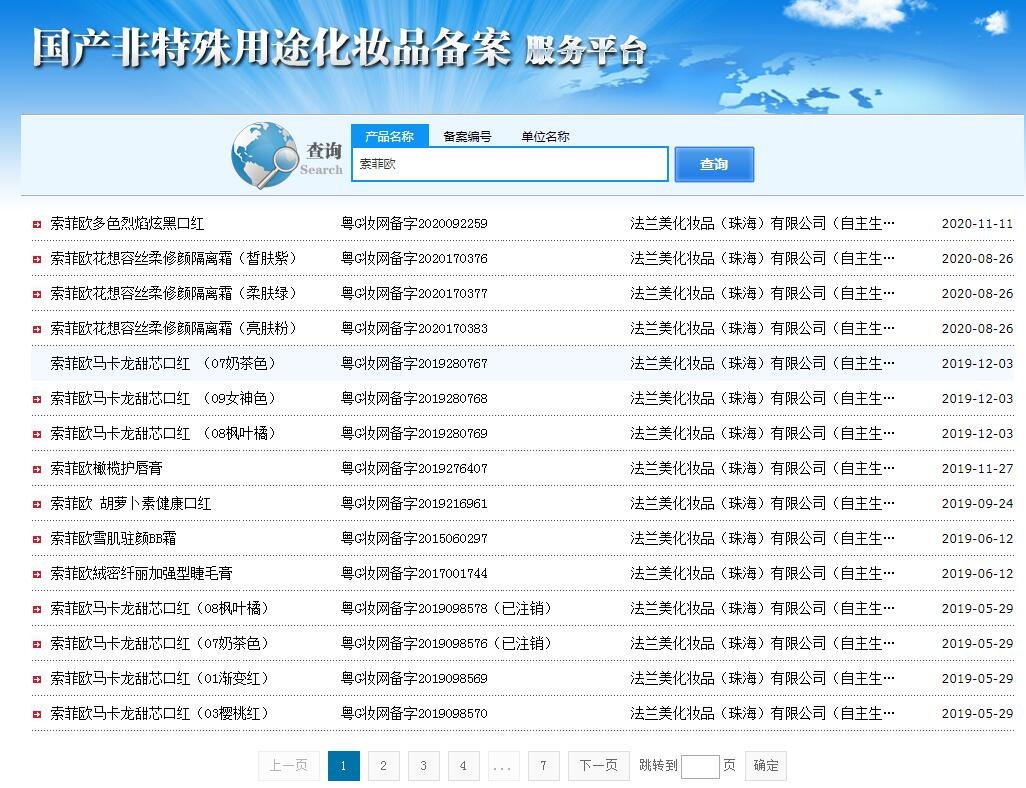The height and width of the screenshot is (788, 1026).
Task: Click record number 粤G妆网备字2019216961
Action: click(414, 503)
